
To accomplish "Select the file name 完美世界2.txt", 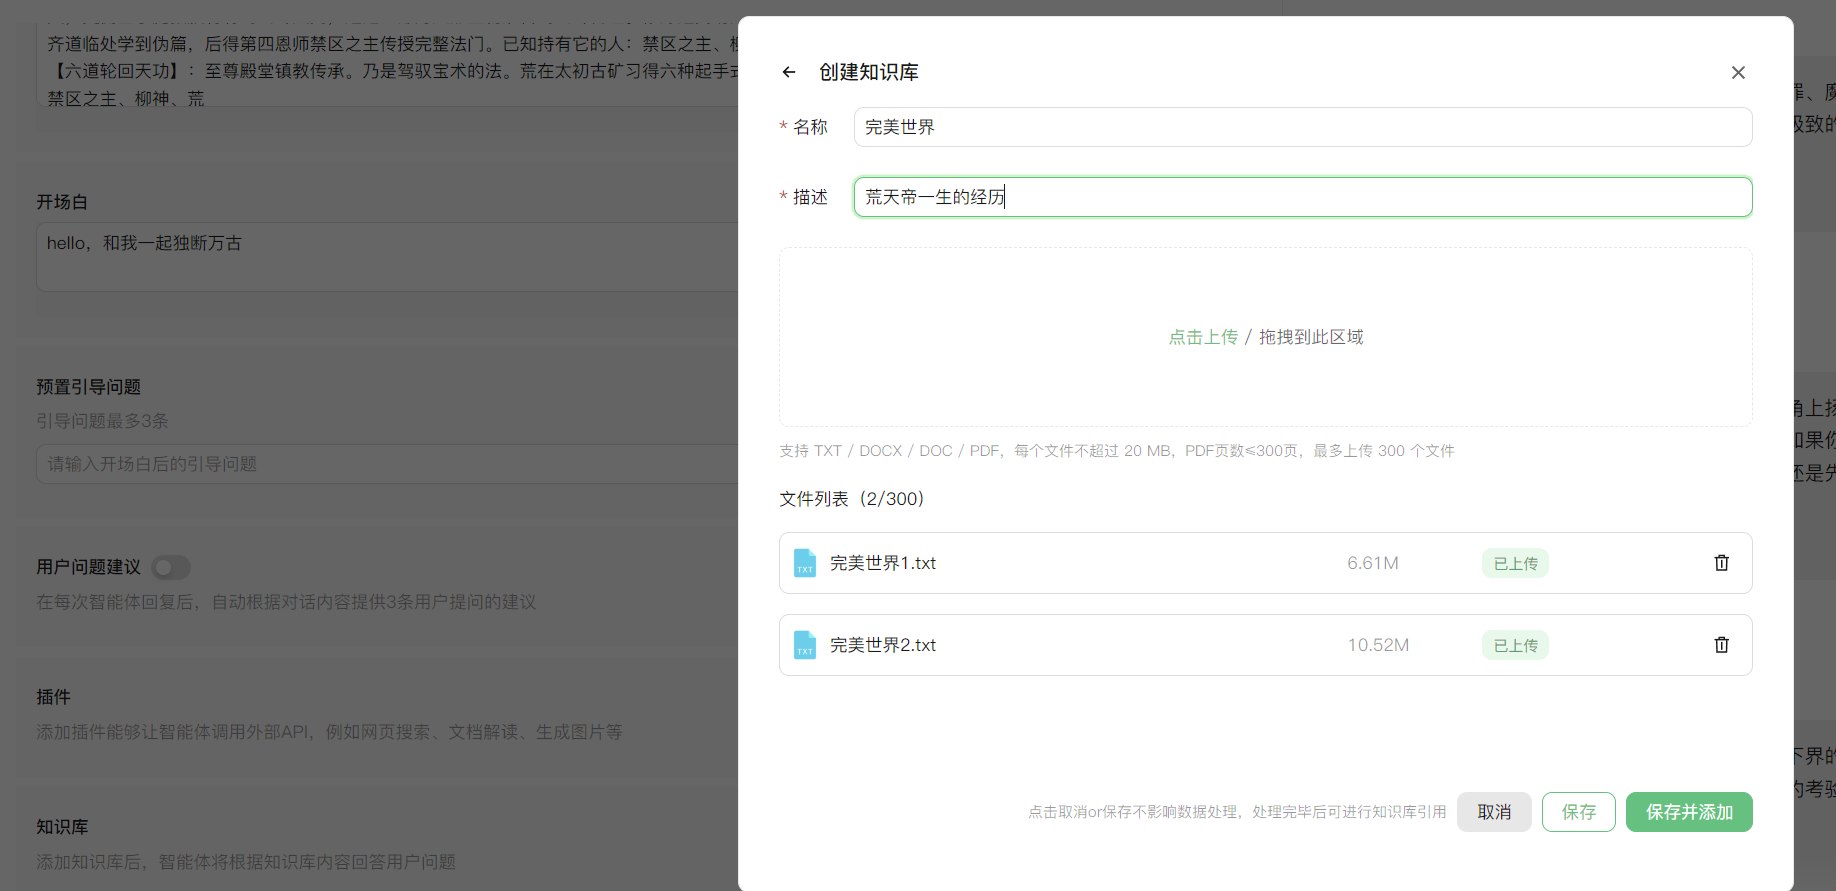I will click(x=883, y=645).
